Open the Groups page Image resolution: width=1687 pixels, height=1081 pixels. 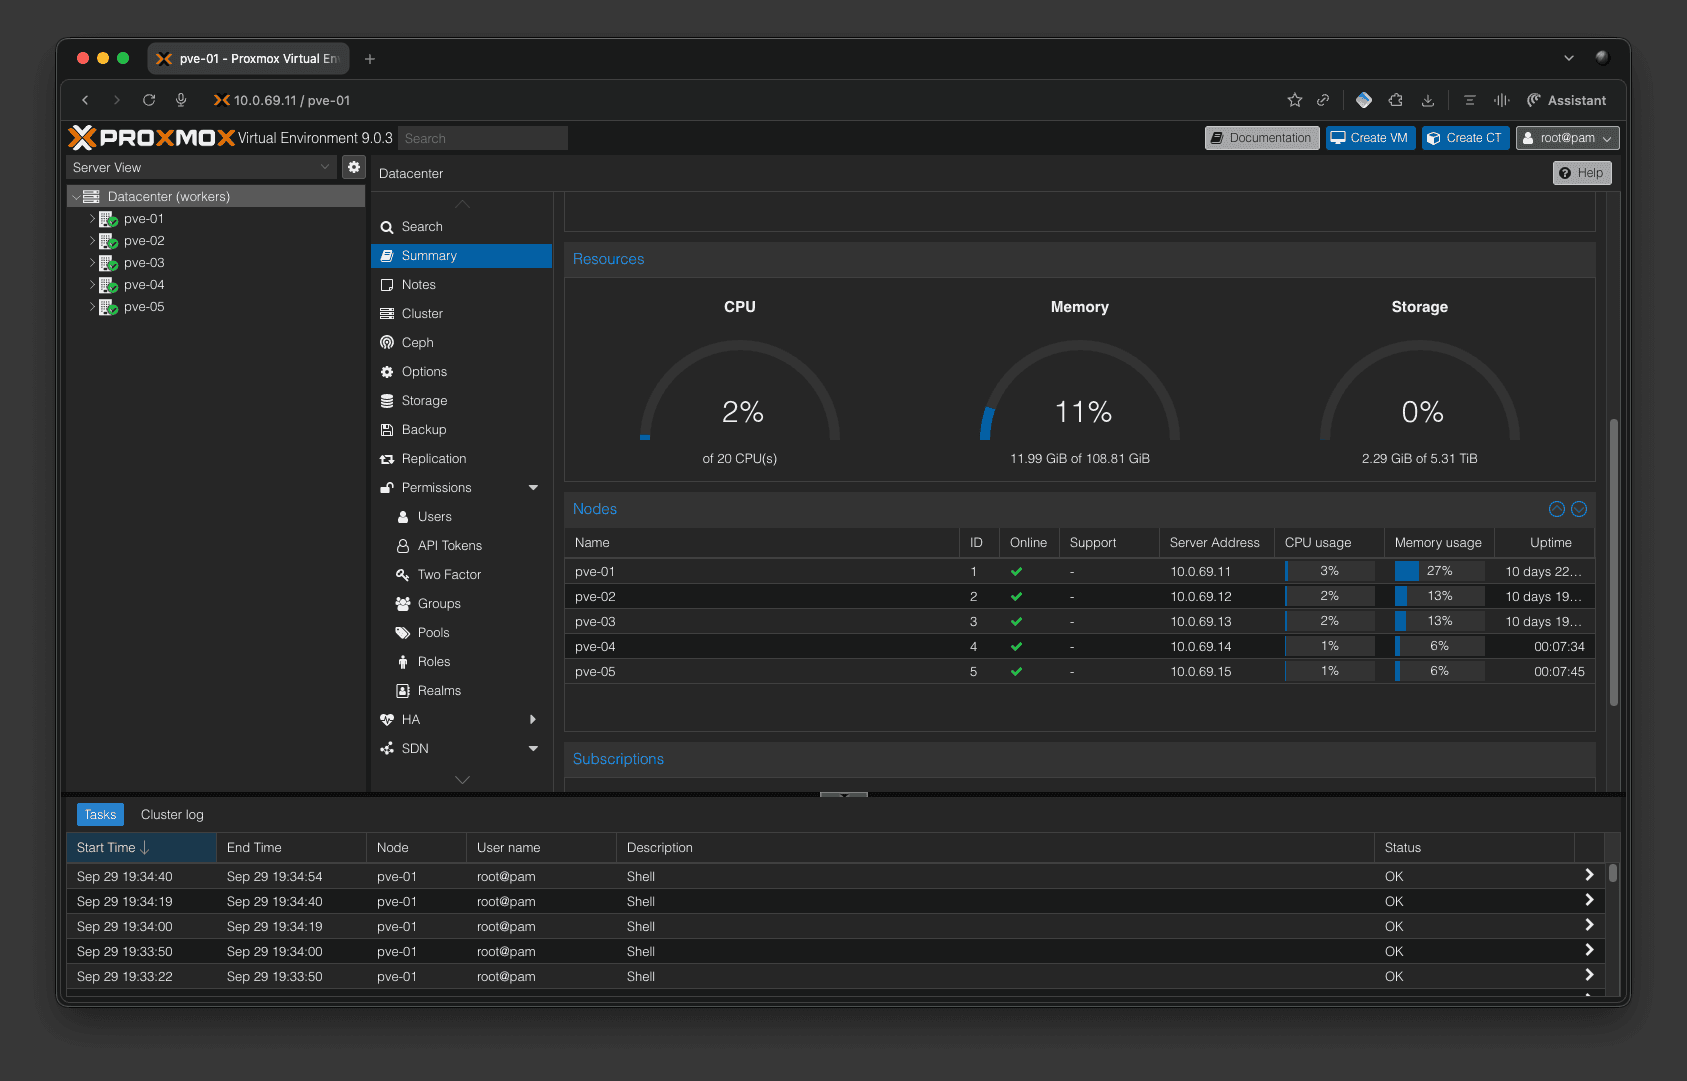click(x=461, y=604)
